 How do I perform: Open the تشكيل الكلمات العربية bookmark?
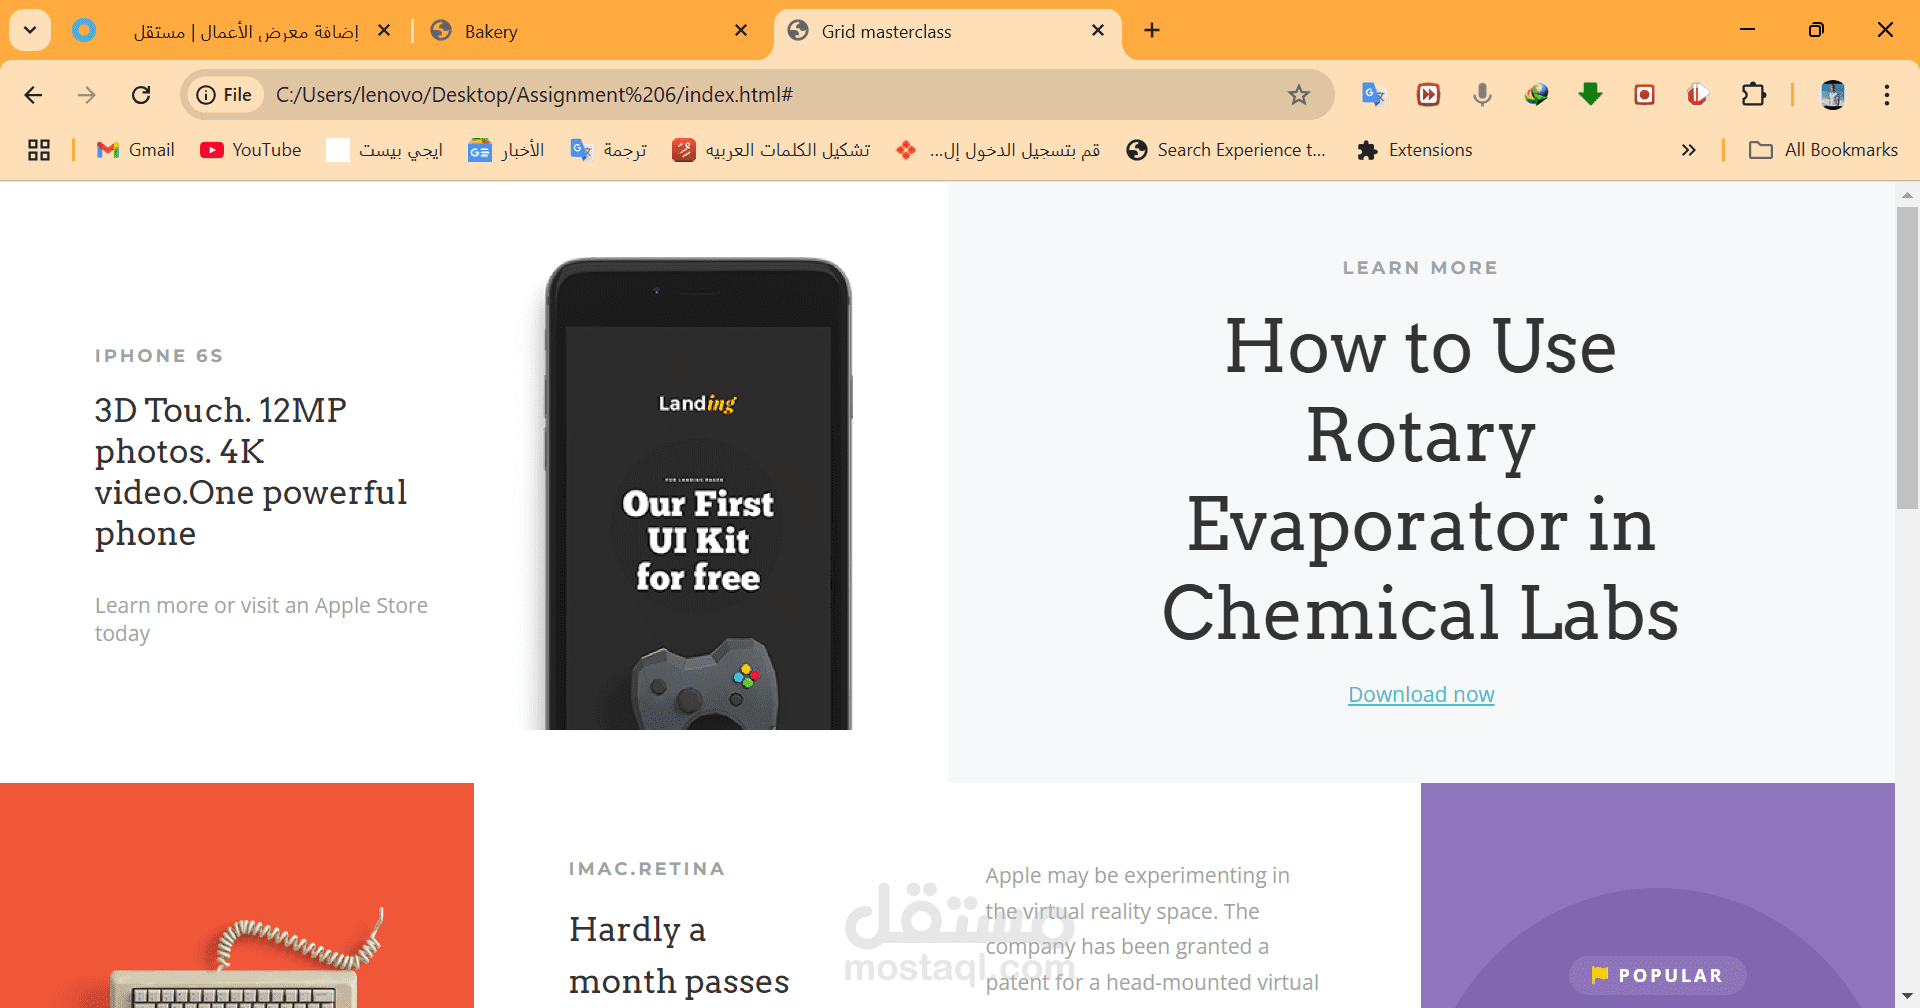[x=771, y=150]
